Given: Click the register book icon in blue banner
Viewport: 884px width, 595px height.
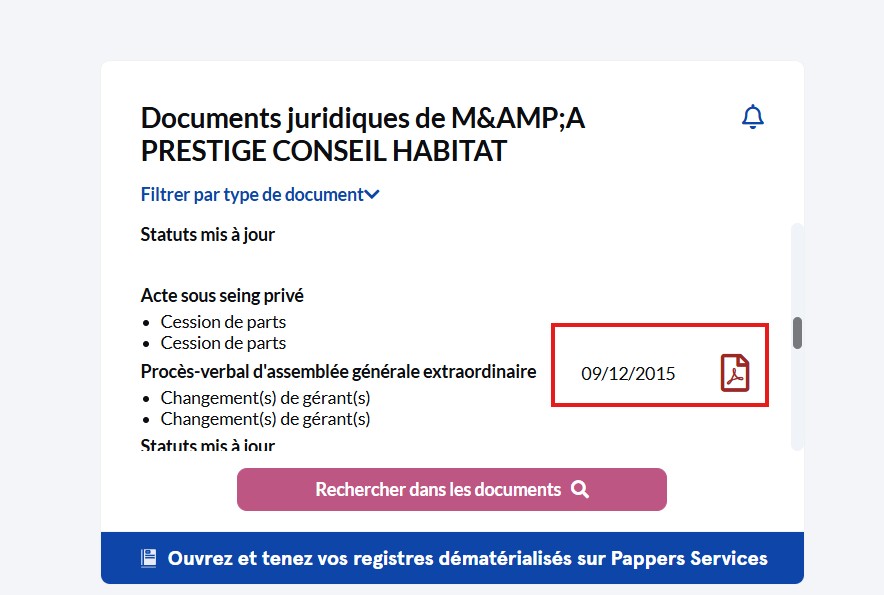Looking at the screenshot, I should tap(149, 558).
